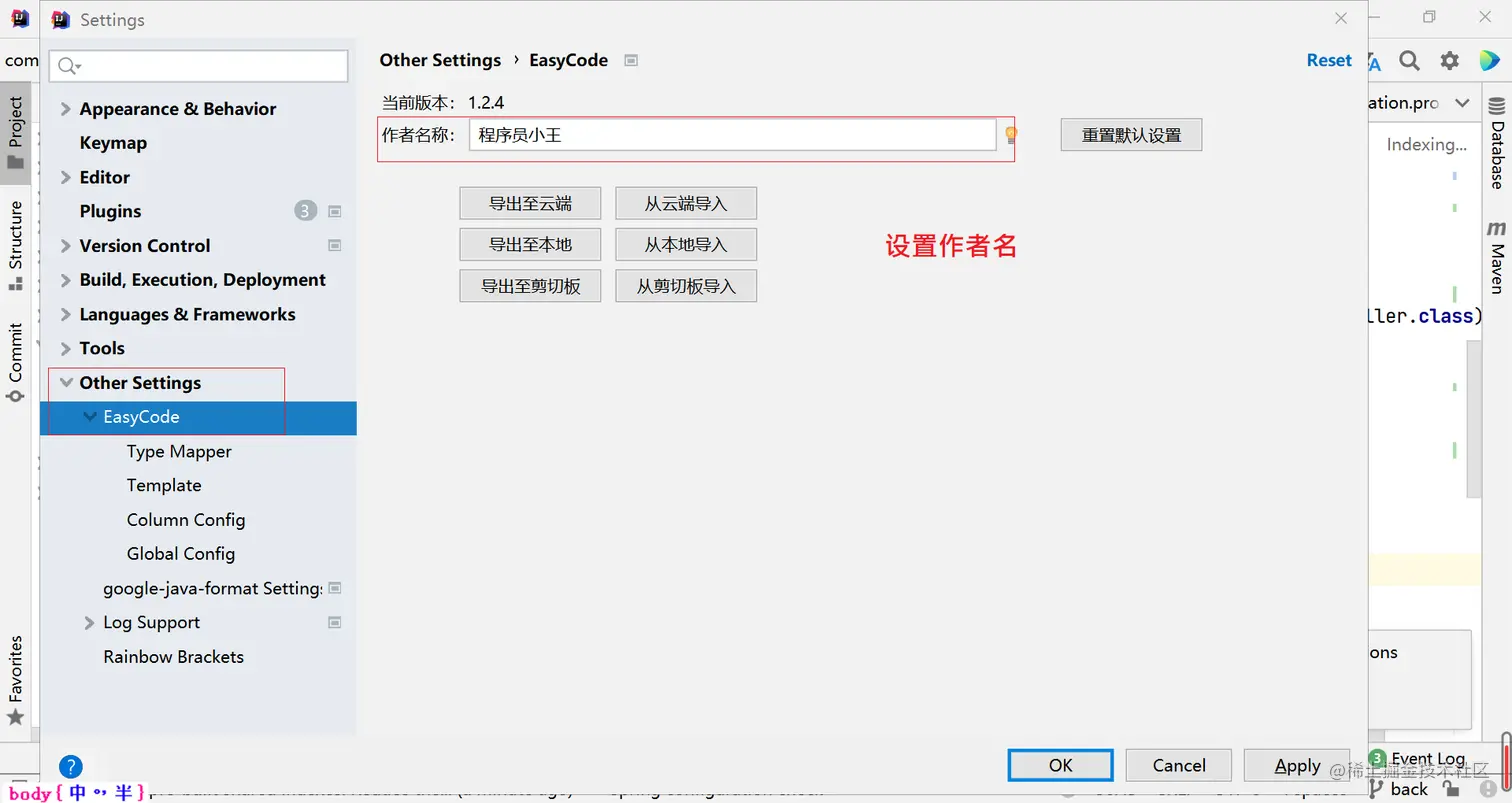This screenshot has width=1512, height=803.
Task: Open Column Config under EasyCode
Action: pyautogui.click(x=186, y=519)
